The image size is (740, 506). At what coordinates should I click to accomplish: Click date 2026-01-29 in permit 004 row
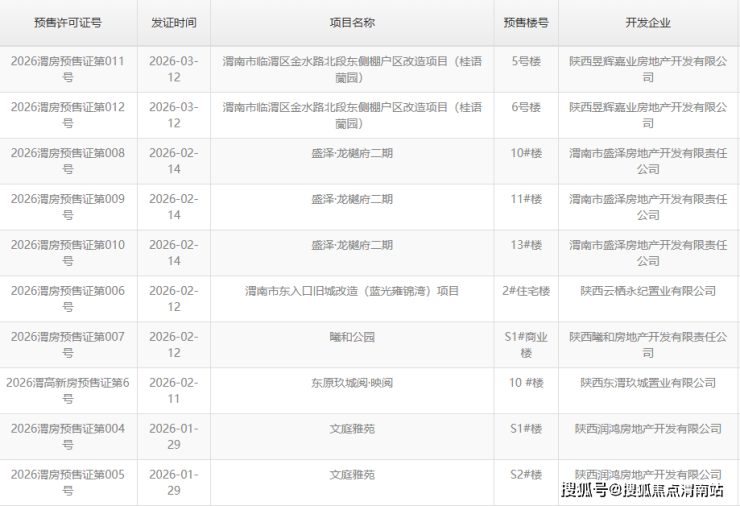tap(174, 437)
